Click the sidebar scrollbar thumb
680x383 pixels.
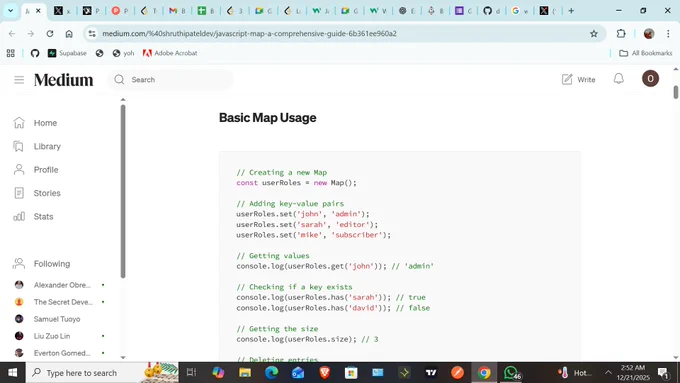pyautogui.click(x=123, y=191)
